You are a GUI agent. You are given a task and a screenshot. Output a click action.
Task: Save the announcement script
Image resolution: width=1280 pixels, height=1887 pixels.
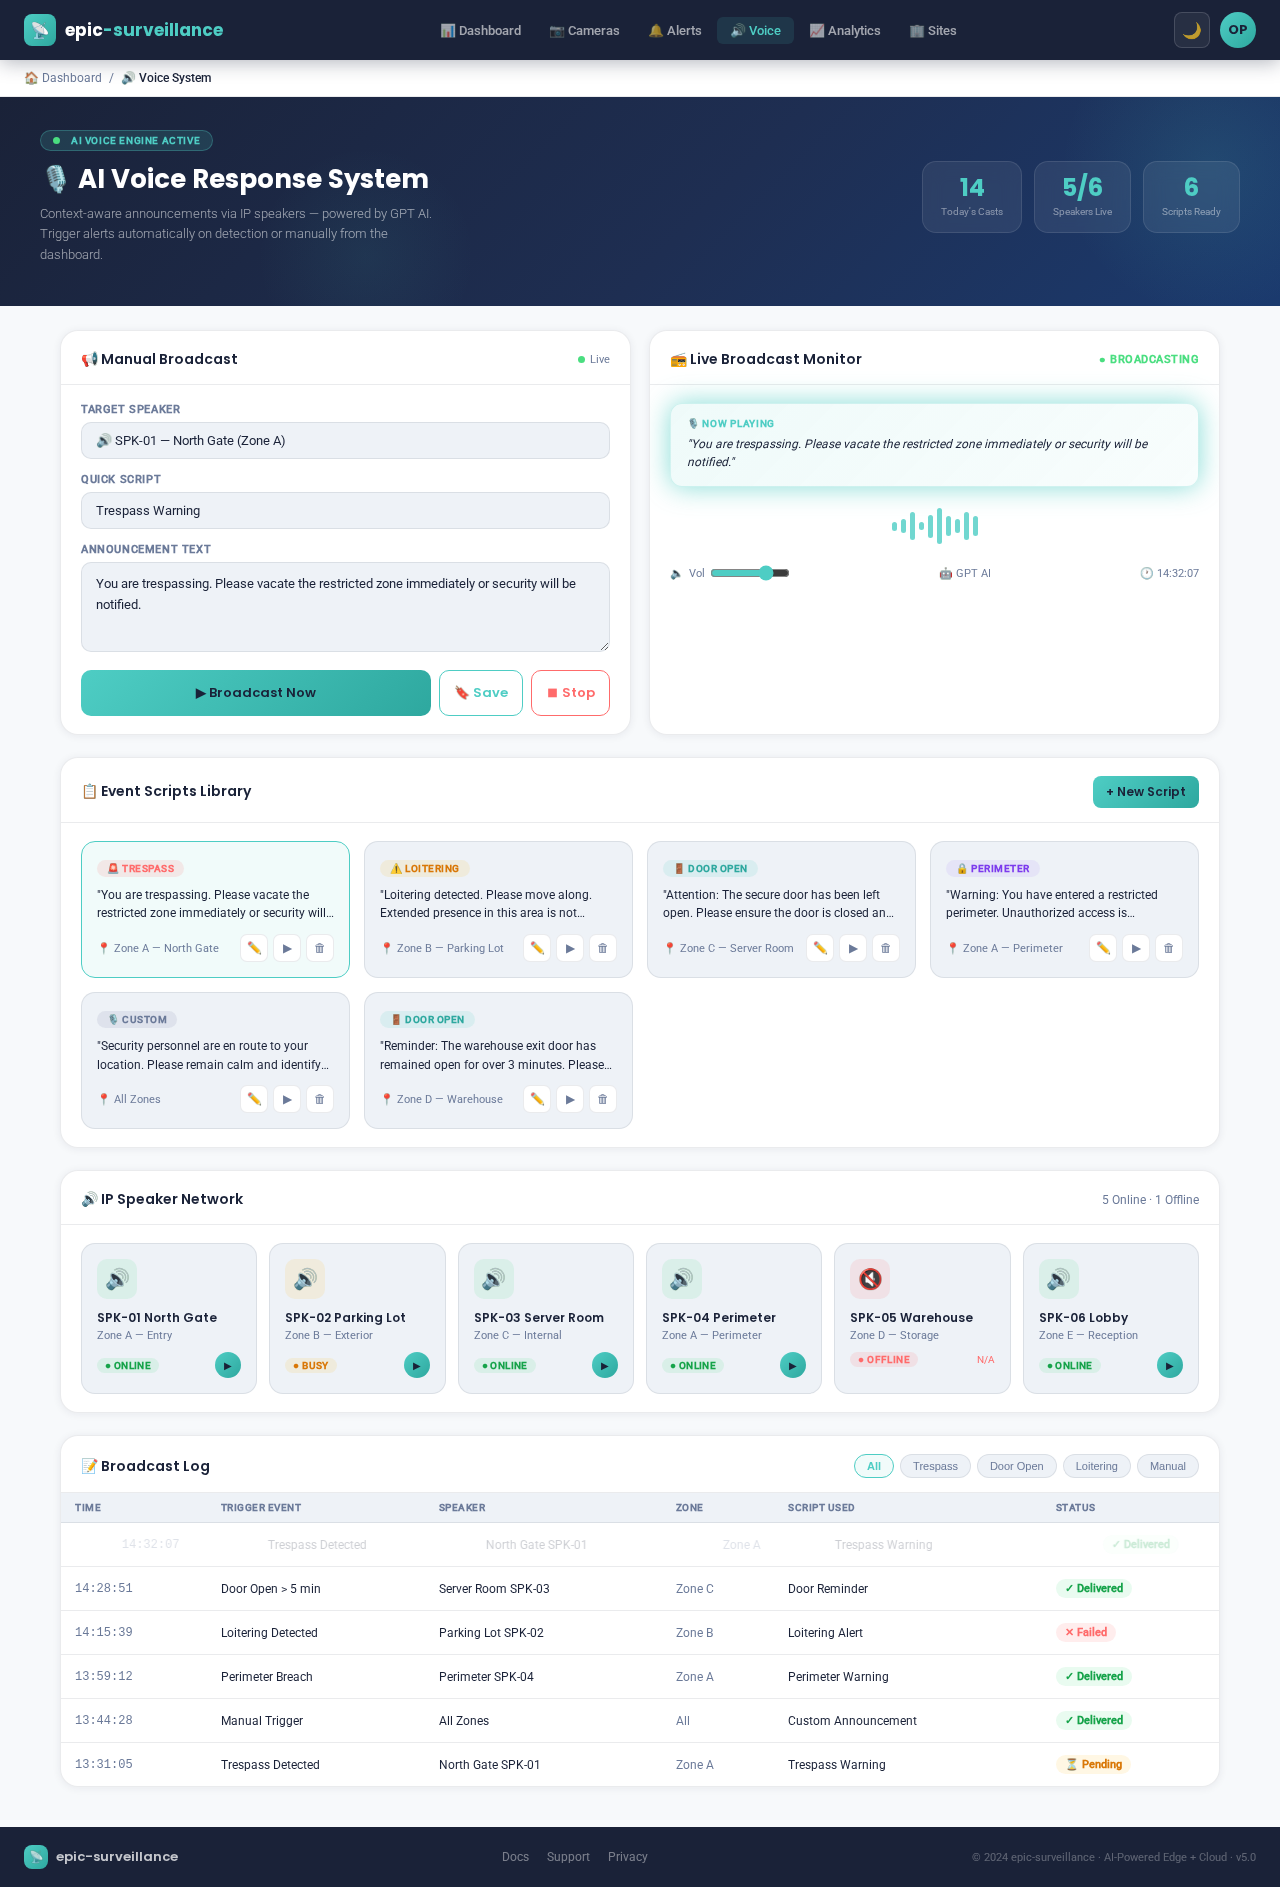481,693
